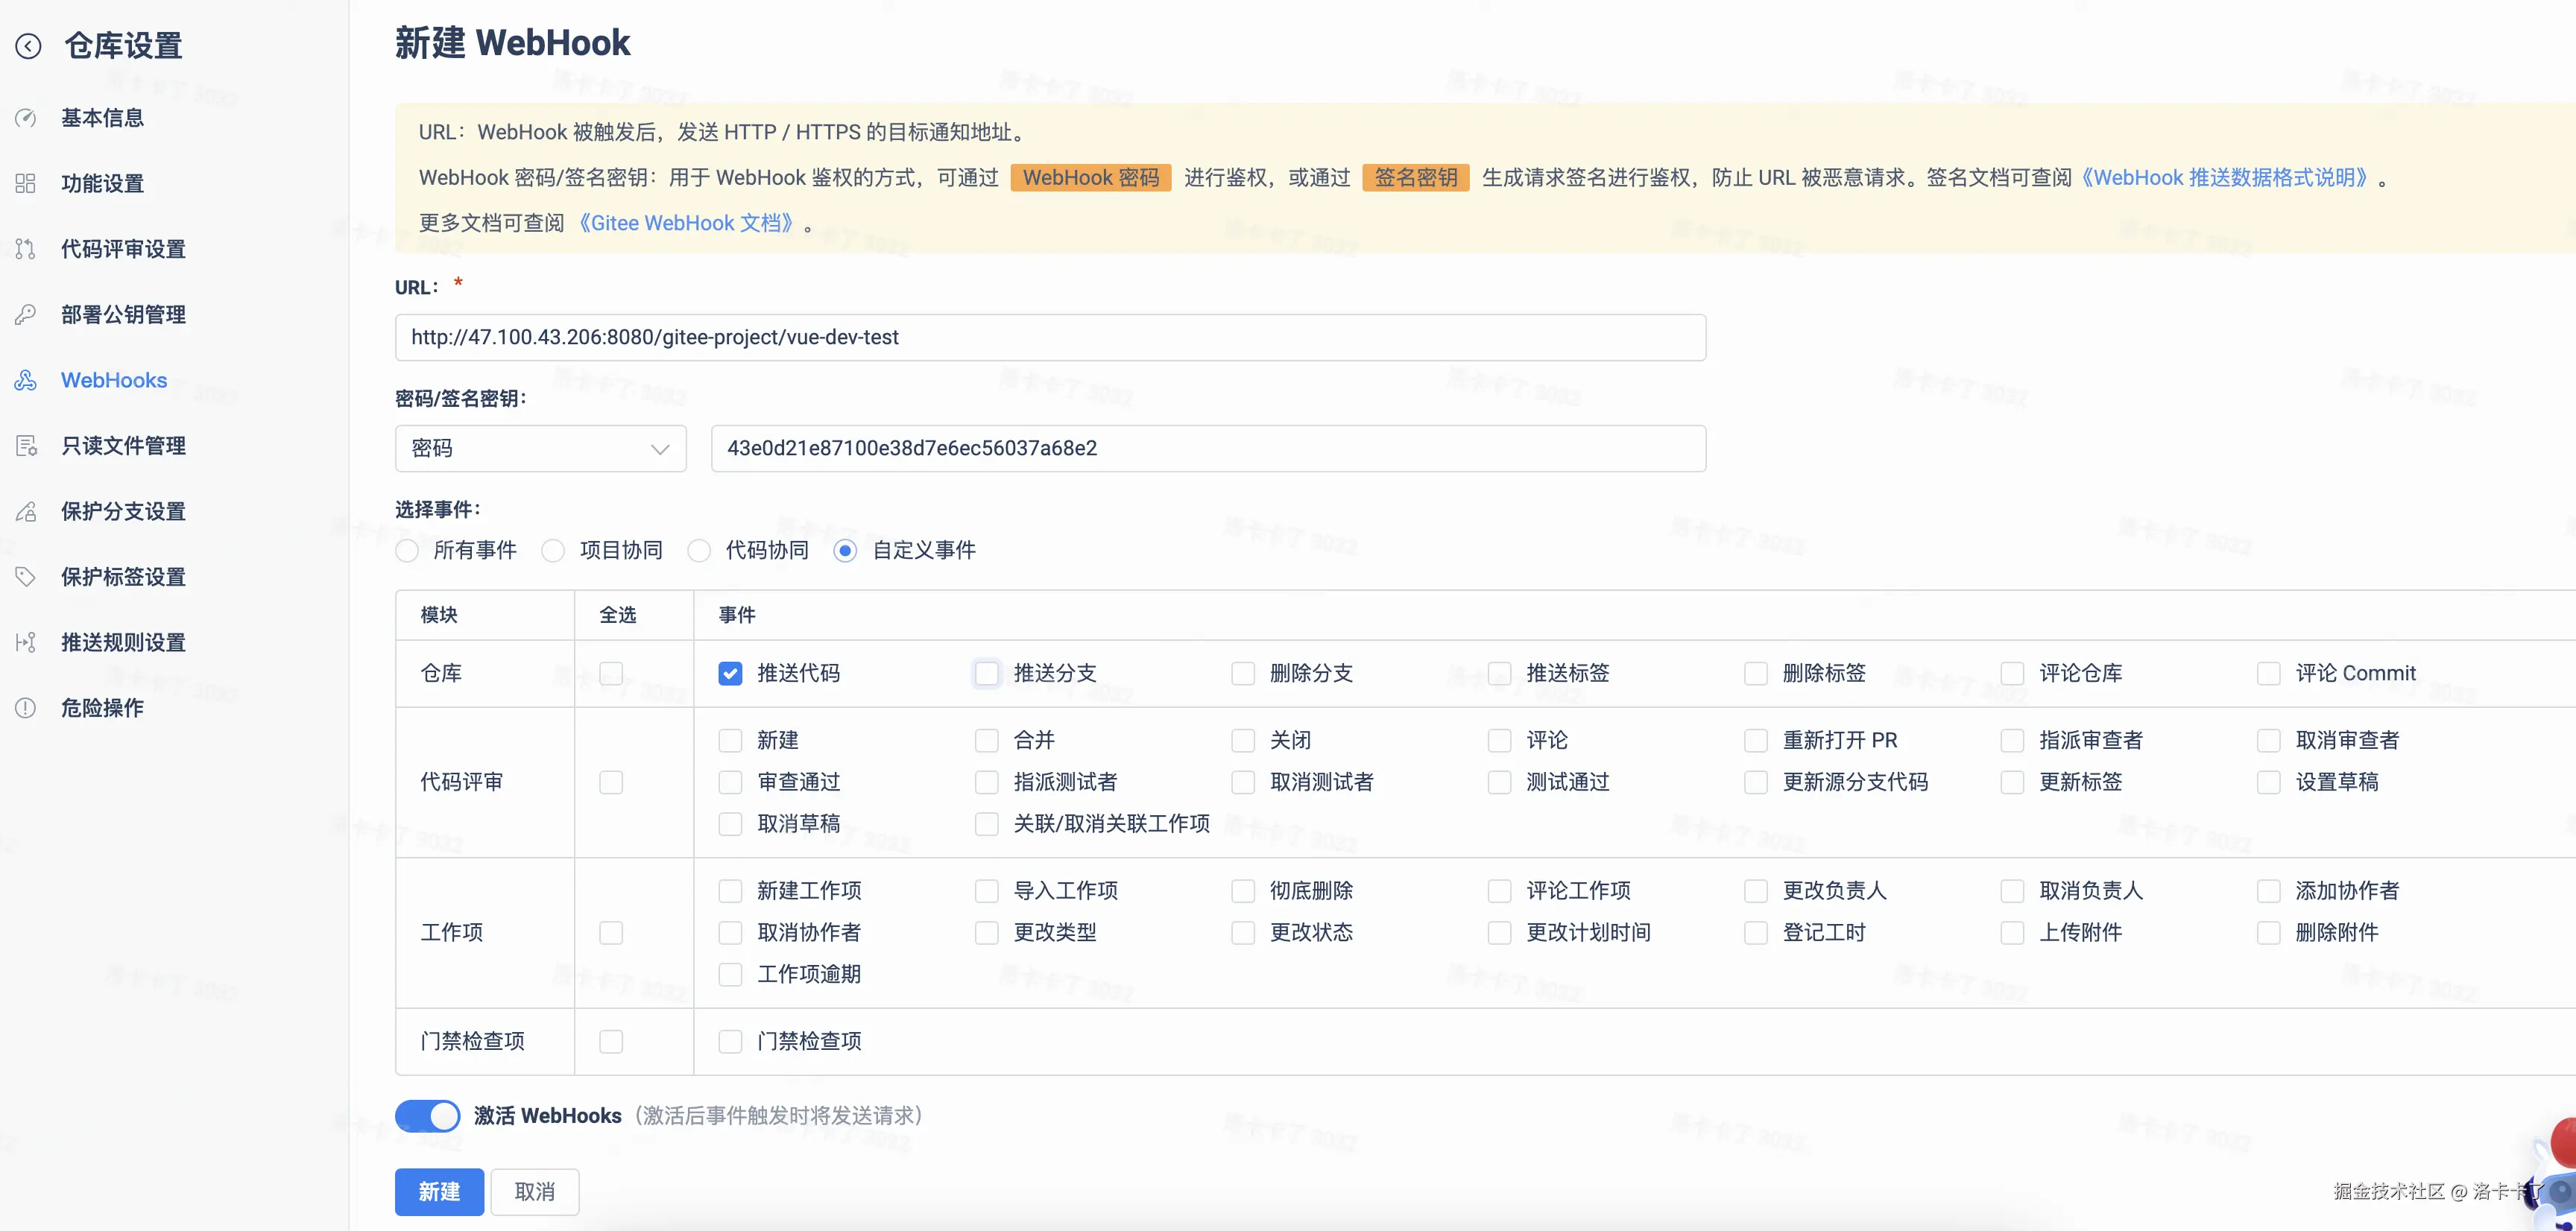Image resolution: width=2576 pixels, height=1231 pixels.
Task: Click the blue 新建 submit button
Action: point(439,1192)
